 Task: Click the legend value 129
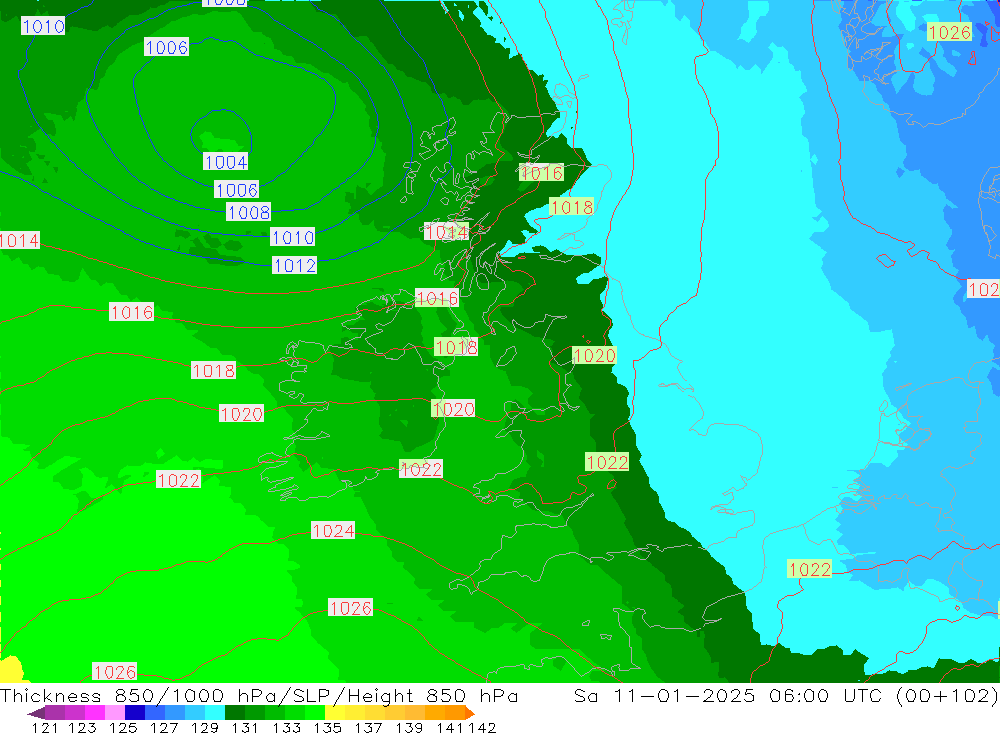point(205,727)
